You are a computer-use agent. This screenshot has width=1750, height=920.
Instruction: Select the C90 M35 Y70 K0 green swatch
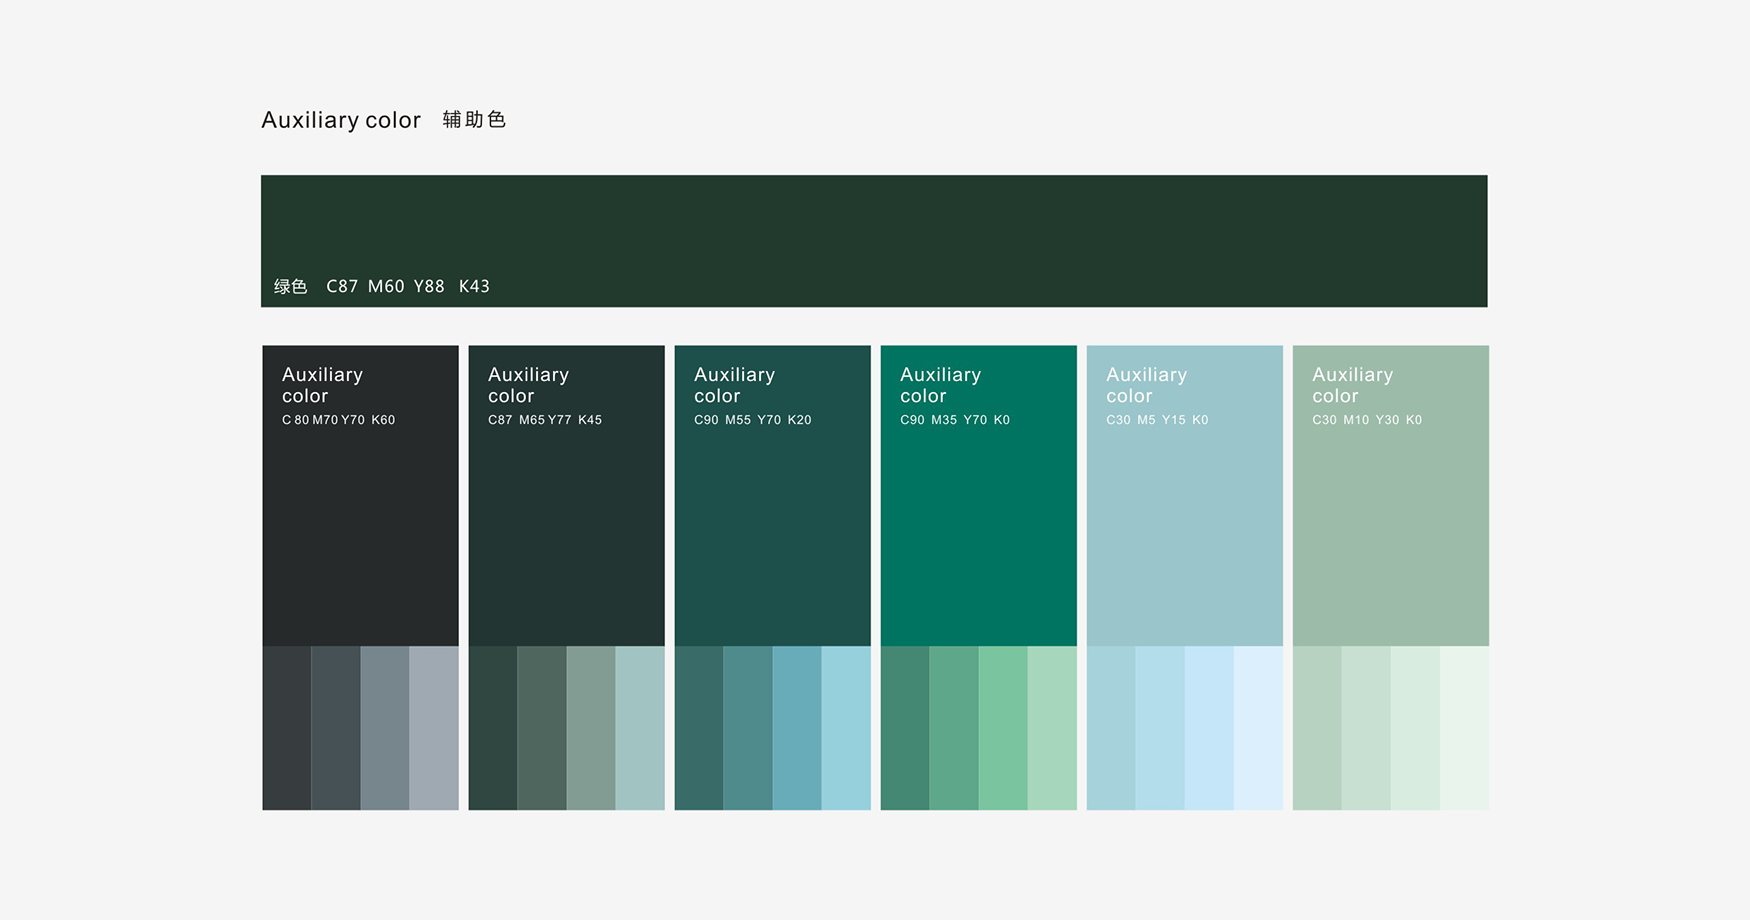[978, 495]
